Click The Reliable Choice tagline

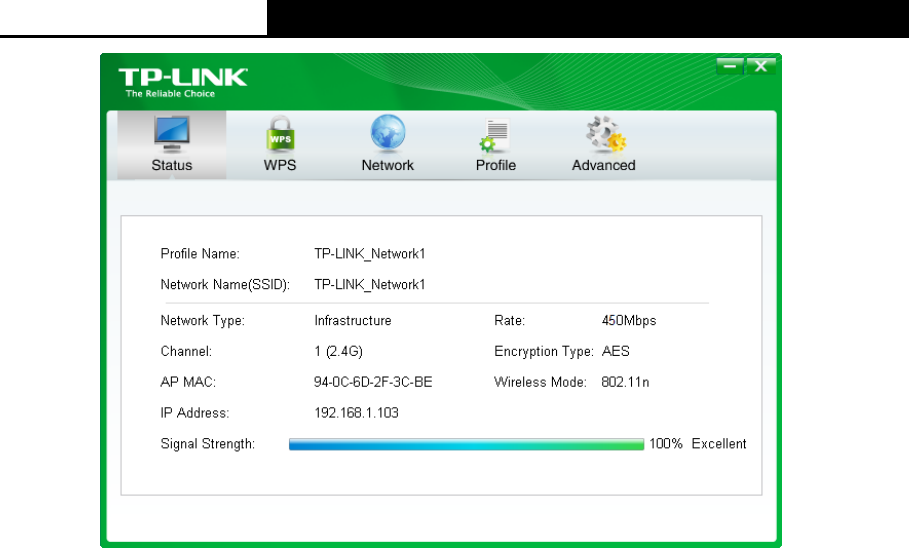point(170,93)
